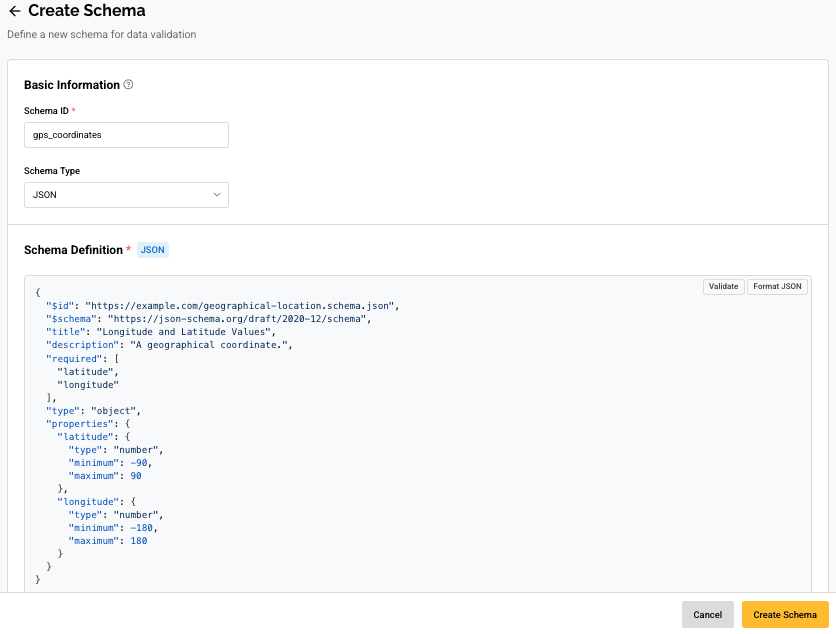Click the Create Schema page title
This screenshot has height=634, width=836.
click(x=87, y=10)
